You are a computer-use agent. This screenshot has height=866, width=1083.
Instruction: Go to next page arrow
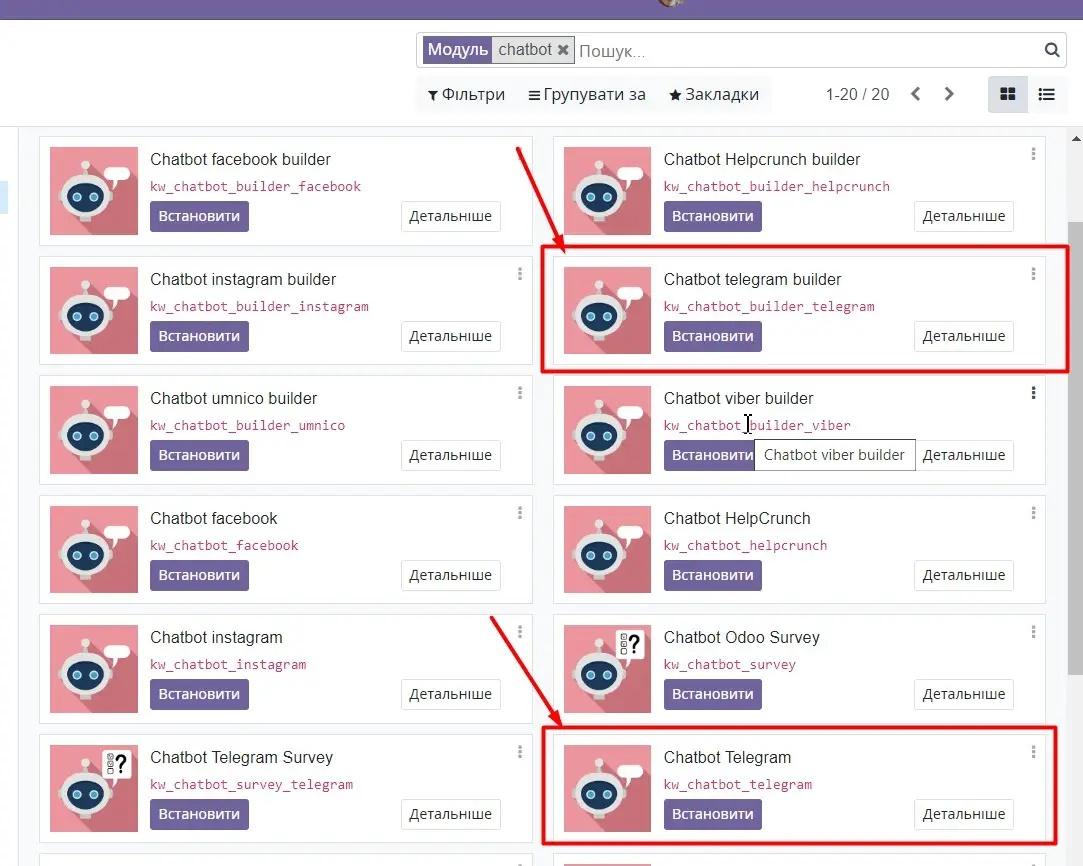[x=949, y=94]
